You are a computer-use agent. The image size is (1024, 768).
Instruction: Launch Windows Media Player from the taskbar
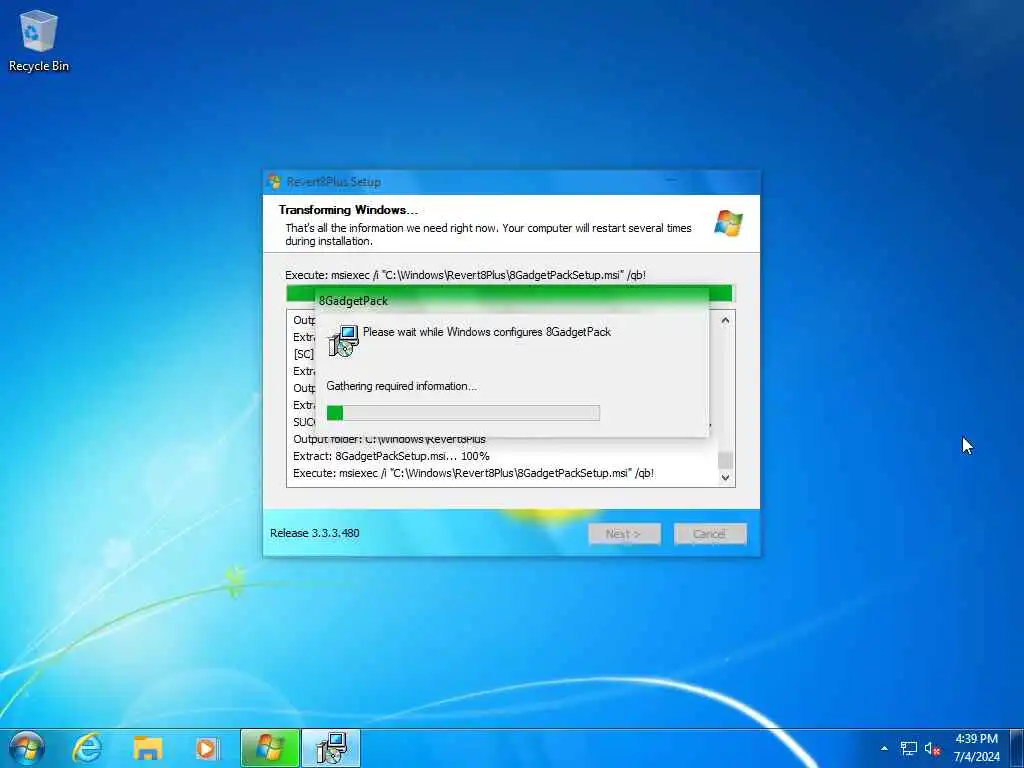[207, 748]
